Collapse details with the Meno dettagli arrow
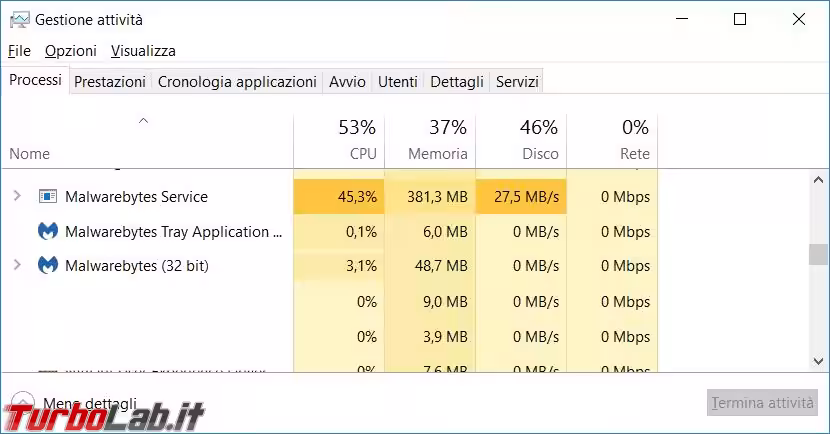830x434 pixels. point(22,402)
